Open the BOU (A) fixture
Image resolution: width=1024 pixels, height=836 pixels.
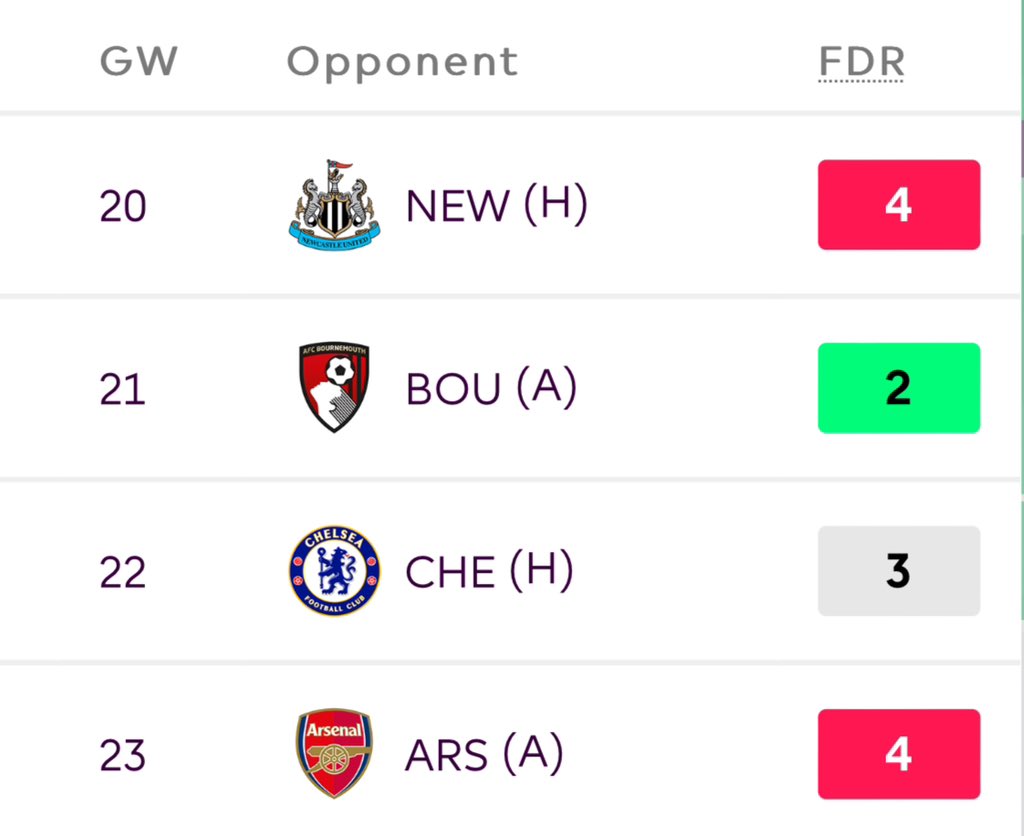click(491, 388)
